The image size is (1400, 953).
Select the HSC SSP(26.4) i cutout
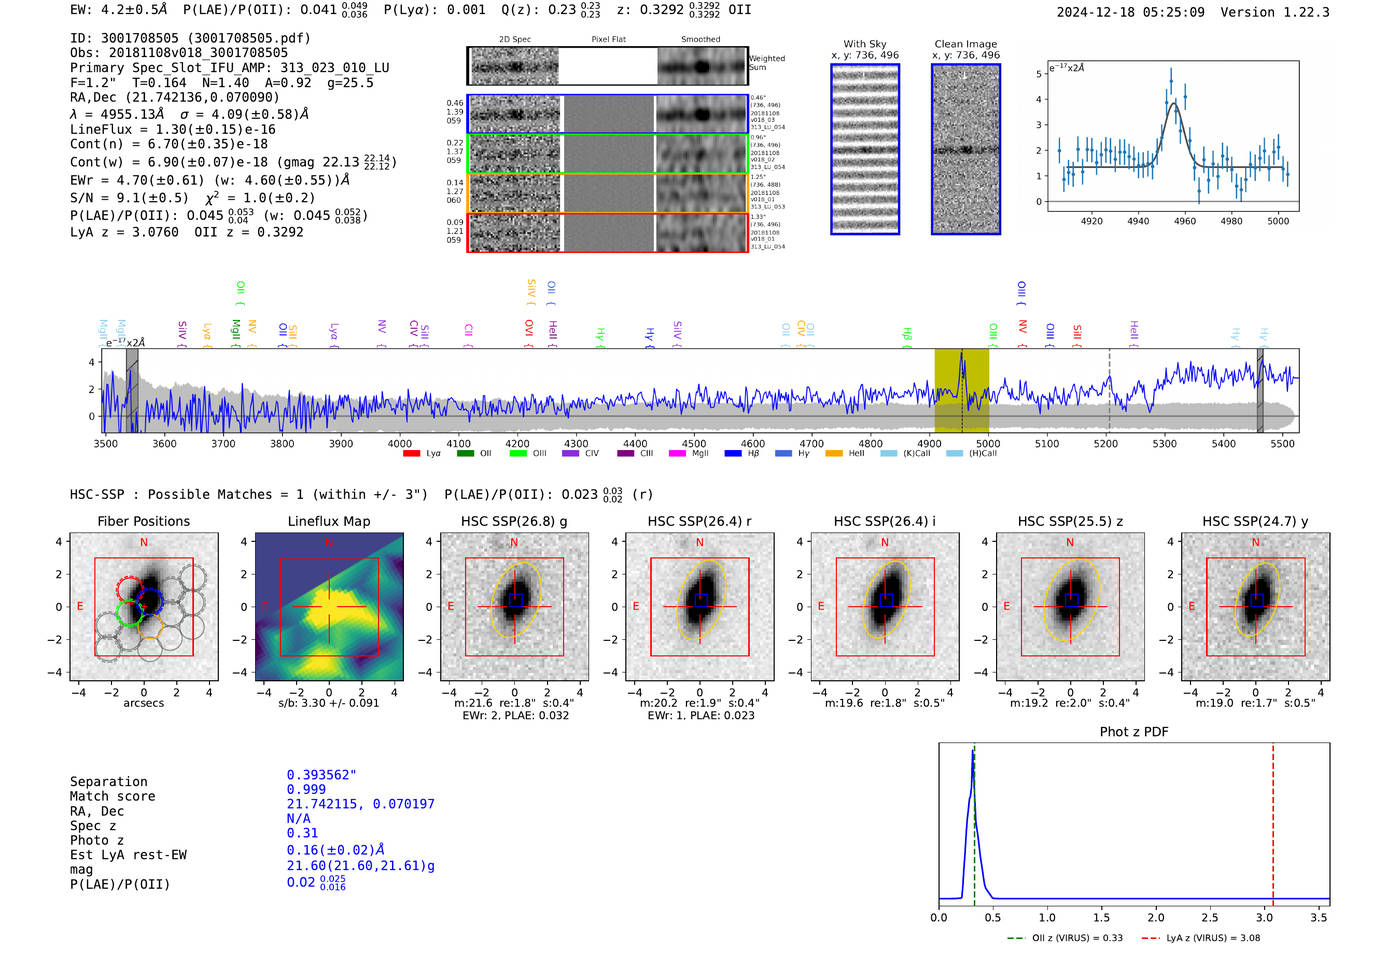pyautogui.click(x=885, y=606)
